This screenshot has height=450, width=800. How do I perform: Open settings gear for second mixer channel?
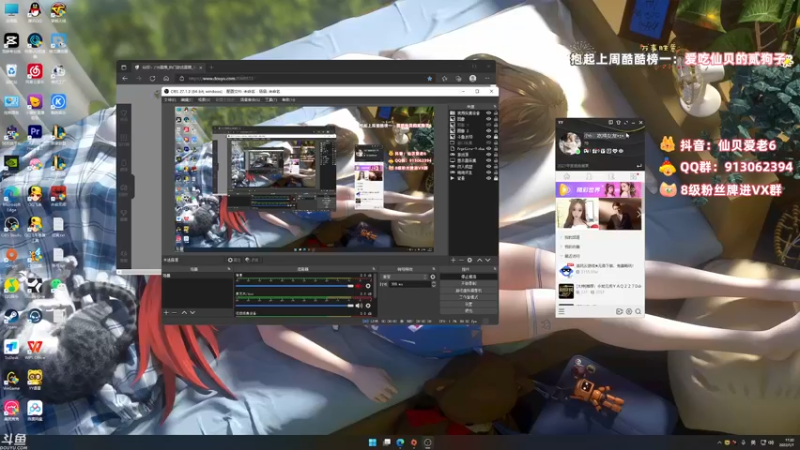pyautogui.click(x=368, y=306)
